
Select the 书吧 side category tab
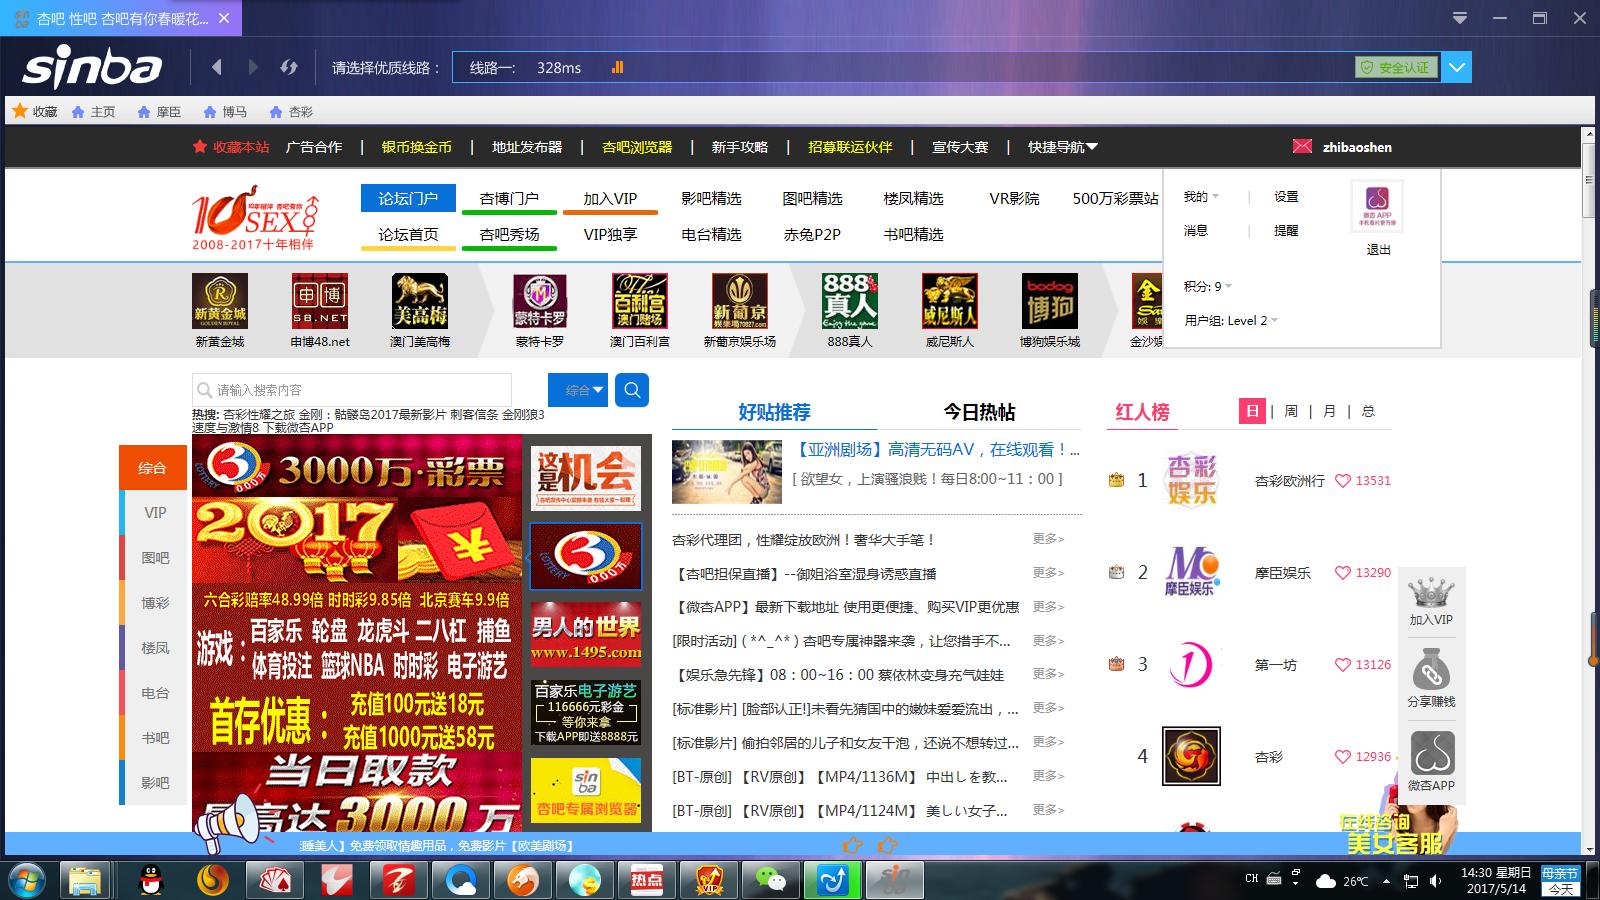153,737
